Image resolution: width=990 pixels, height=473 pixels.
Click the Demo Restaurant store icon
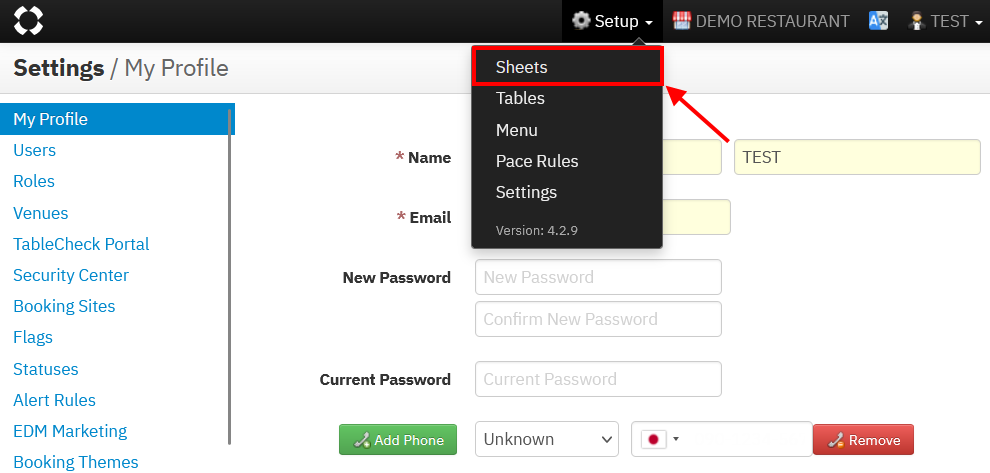[x=682, y=21]
